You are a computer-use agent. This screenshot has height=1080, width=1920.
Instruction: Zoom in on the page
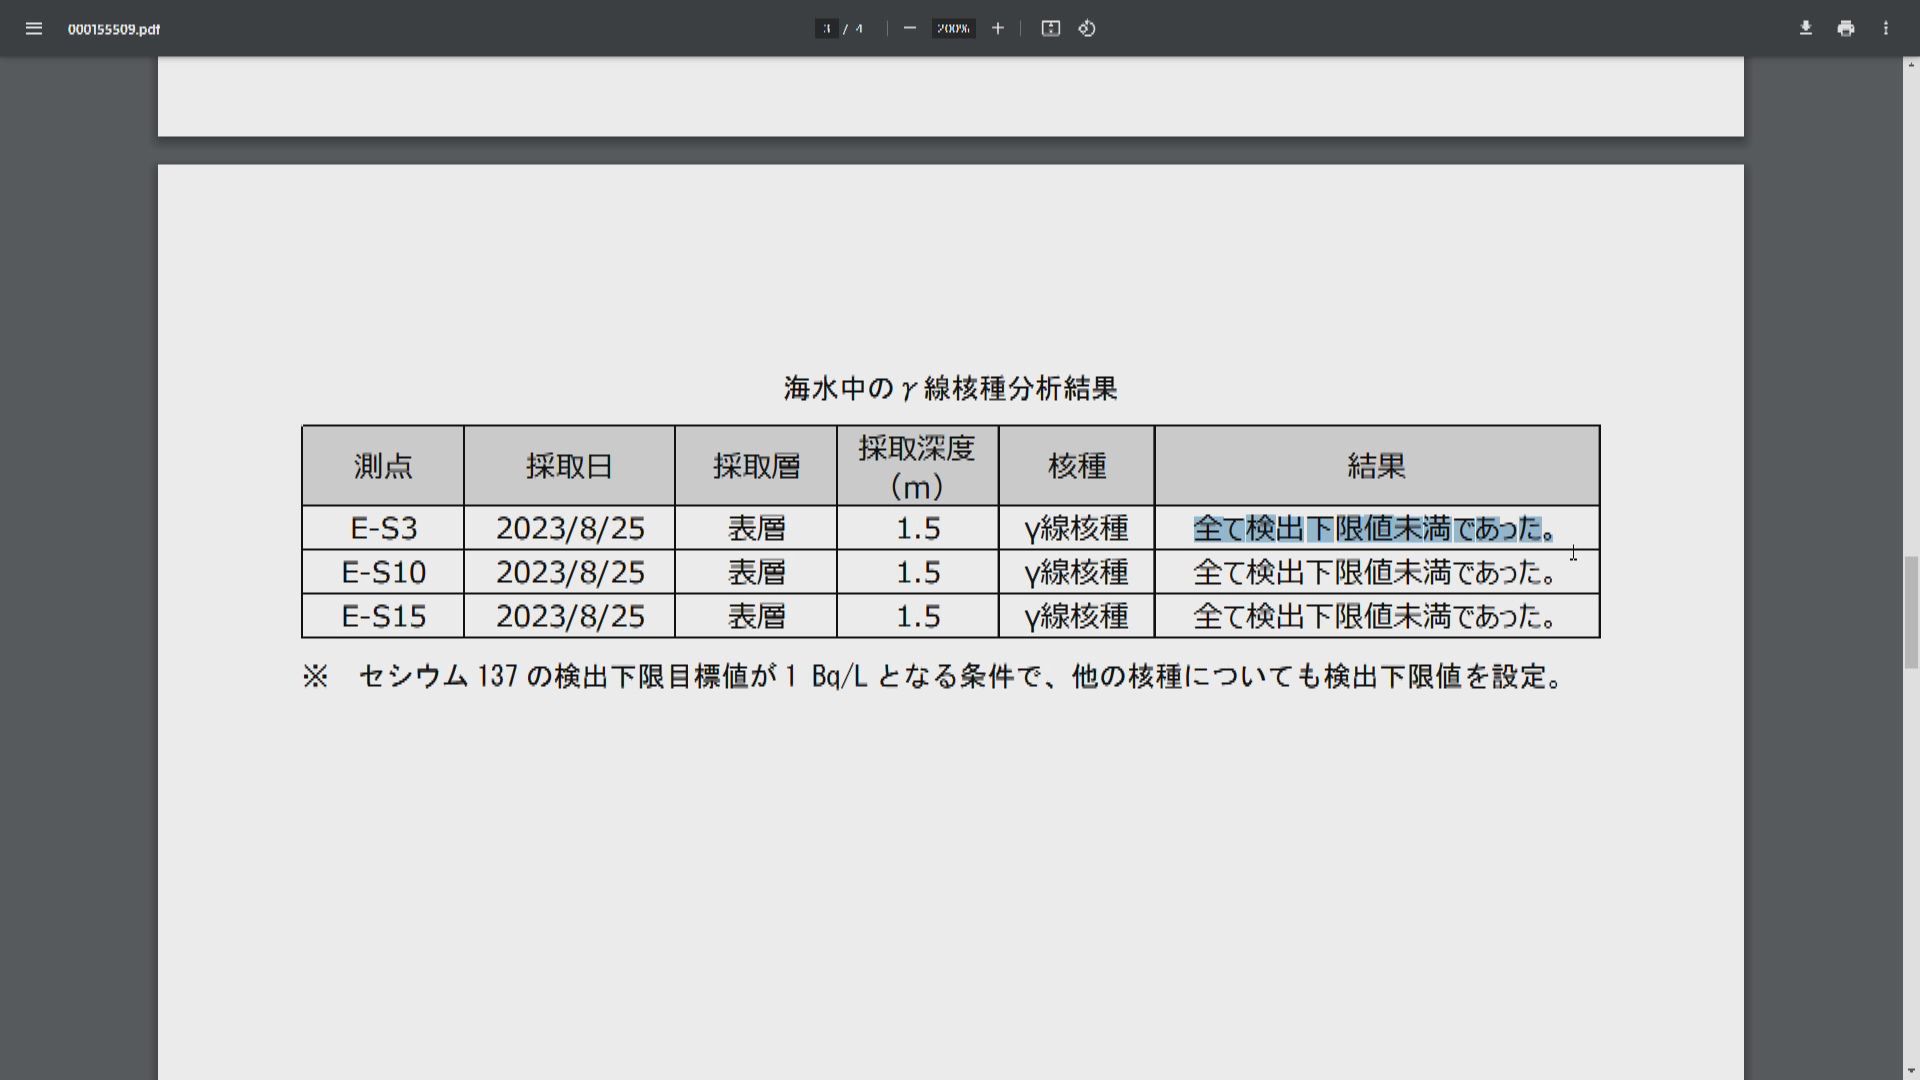click(x=997, y=29)
